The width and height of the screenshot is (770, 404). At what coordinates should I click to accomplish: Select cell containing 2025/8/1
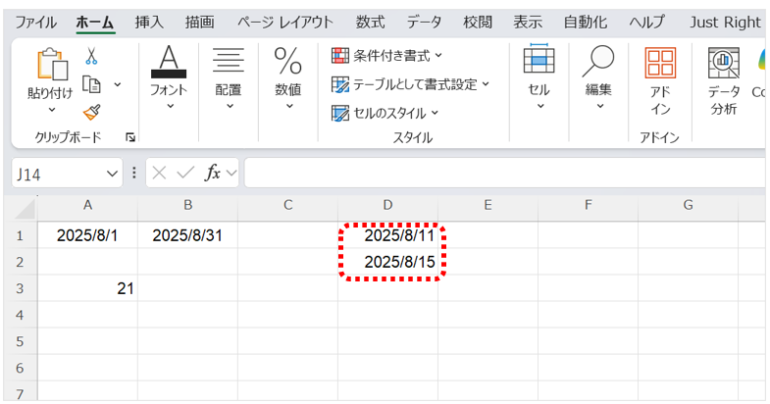point(87,236)
